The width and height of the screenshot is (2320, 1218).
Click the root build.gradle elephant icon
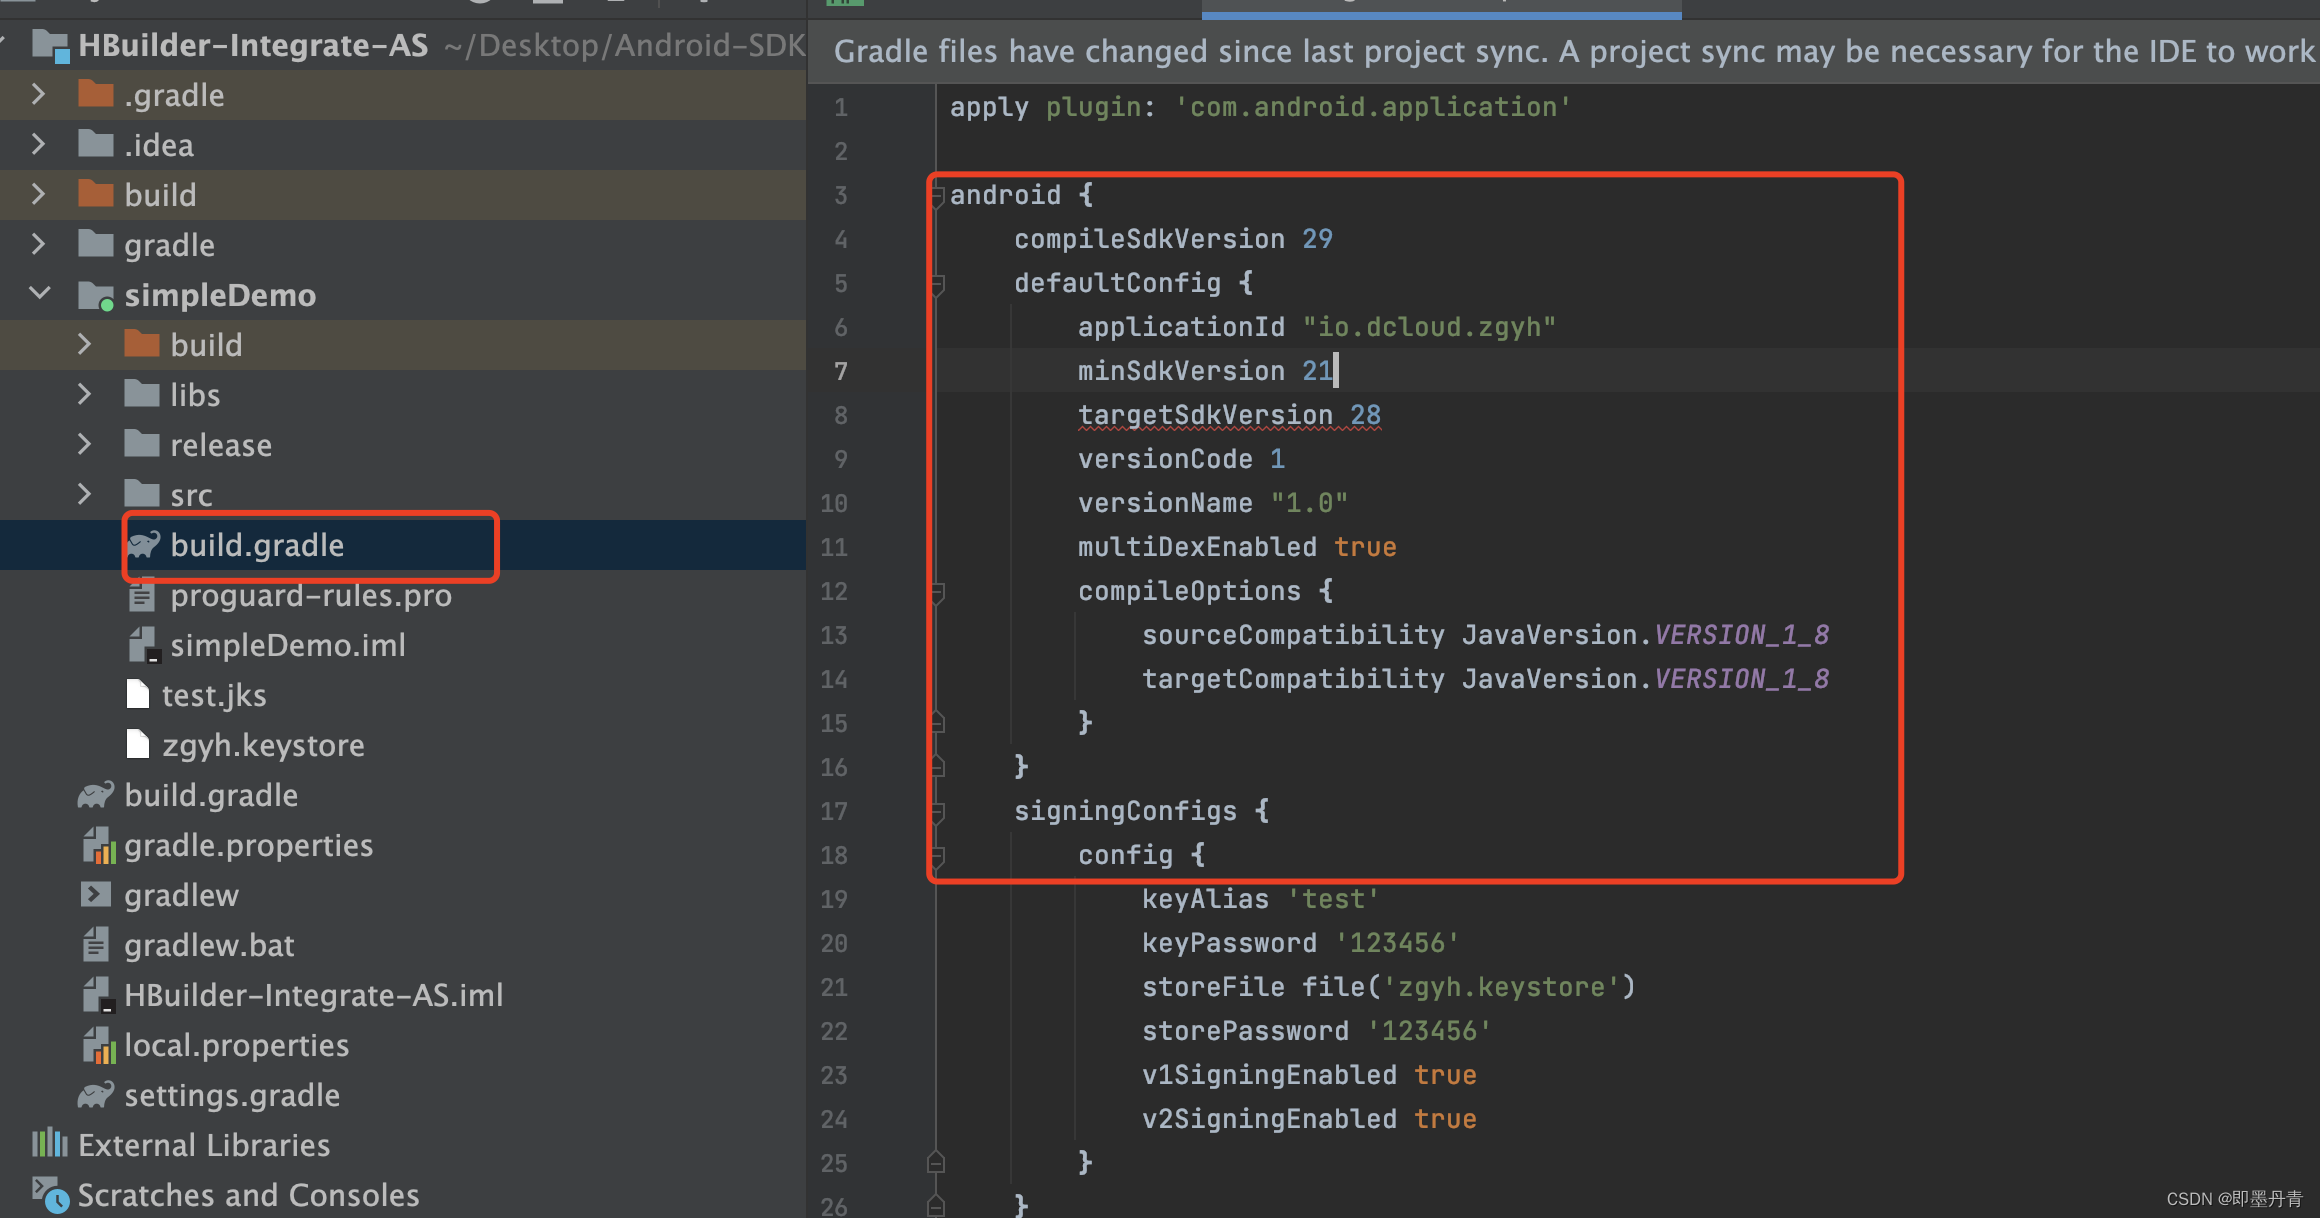click(x=96, y=795)
